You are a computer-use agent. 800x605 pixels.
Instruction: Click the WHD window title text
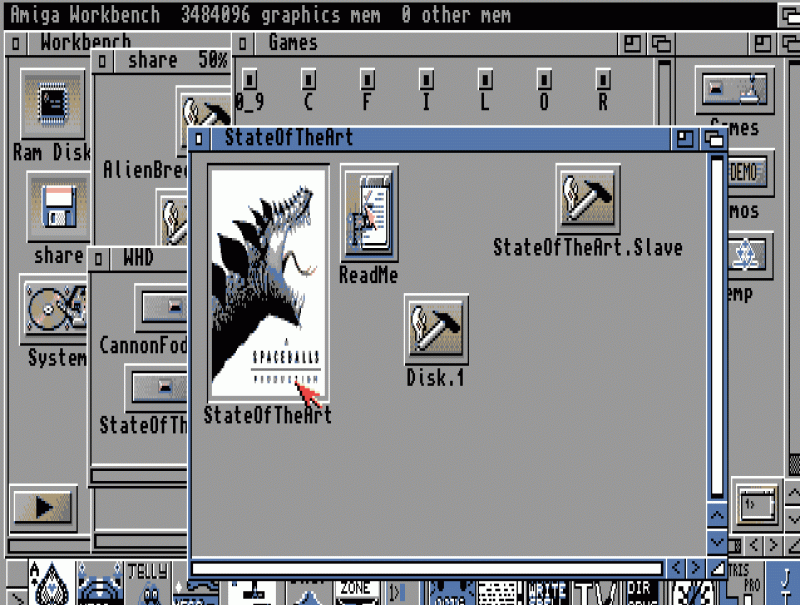click(139, 258)
